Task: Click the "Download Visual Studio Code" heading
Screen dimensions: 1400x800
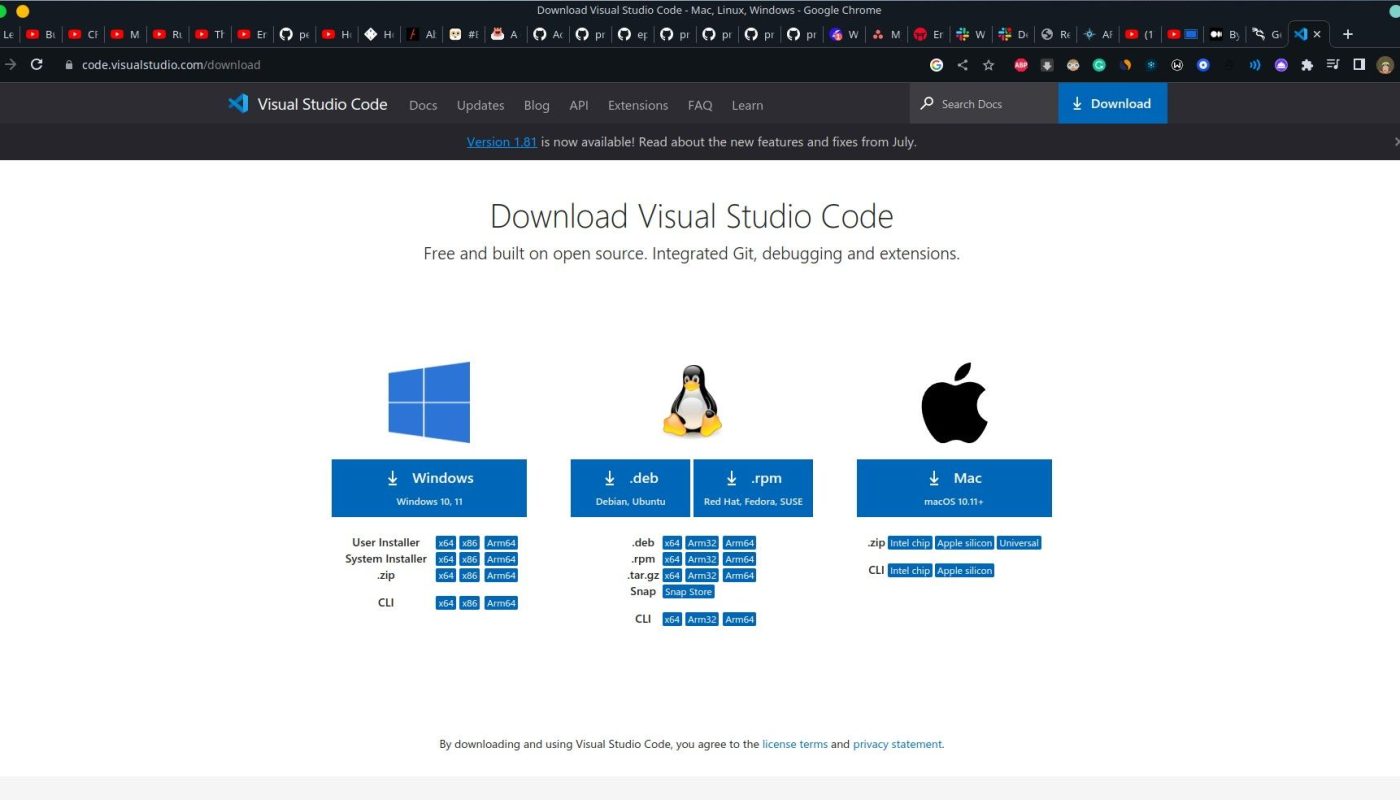Action: (x=692, y=216)
